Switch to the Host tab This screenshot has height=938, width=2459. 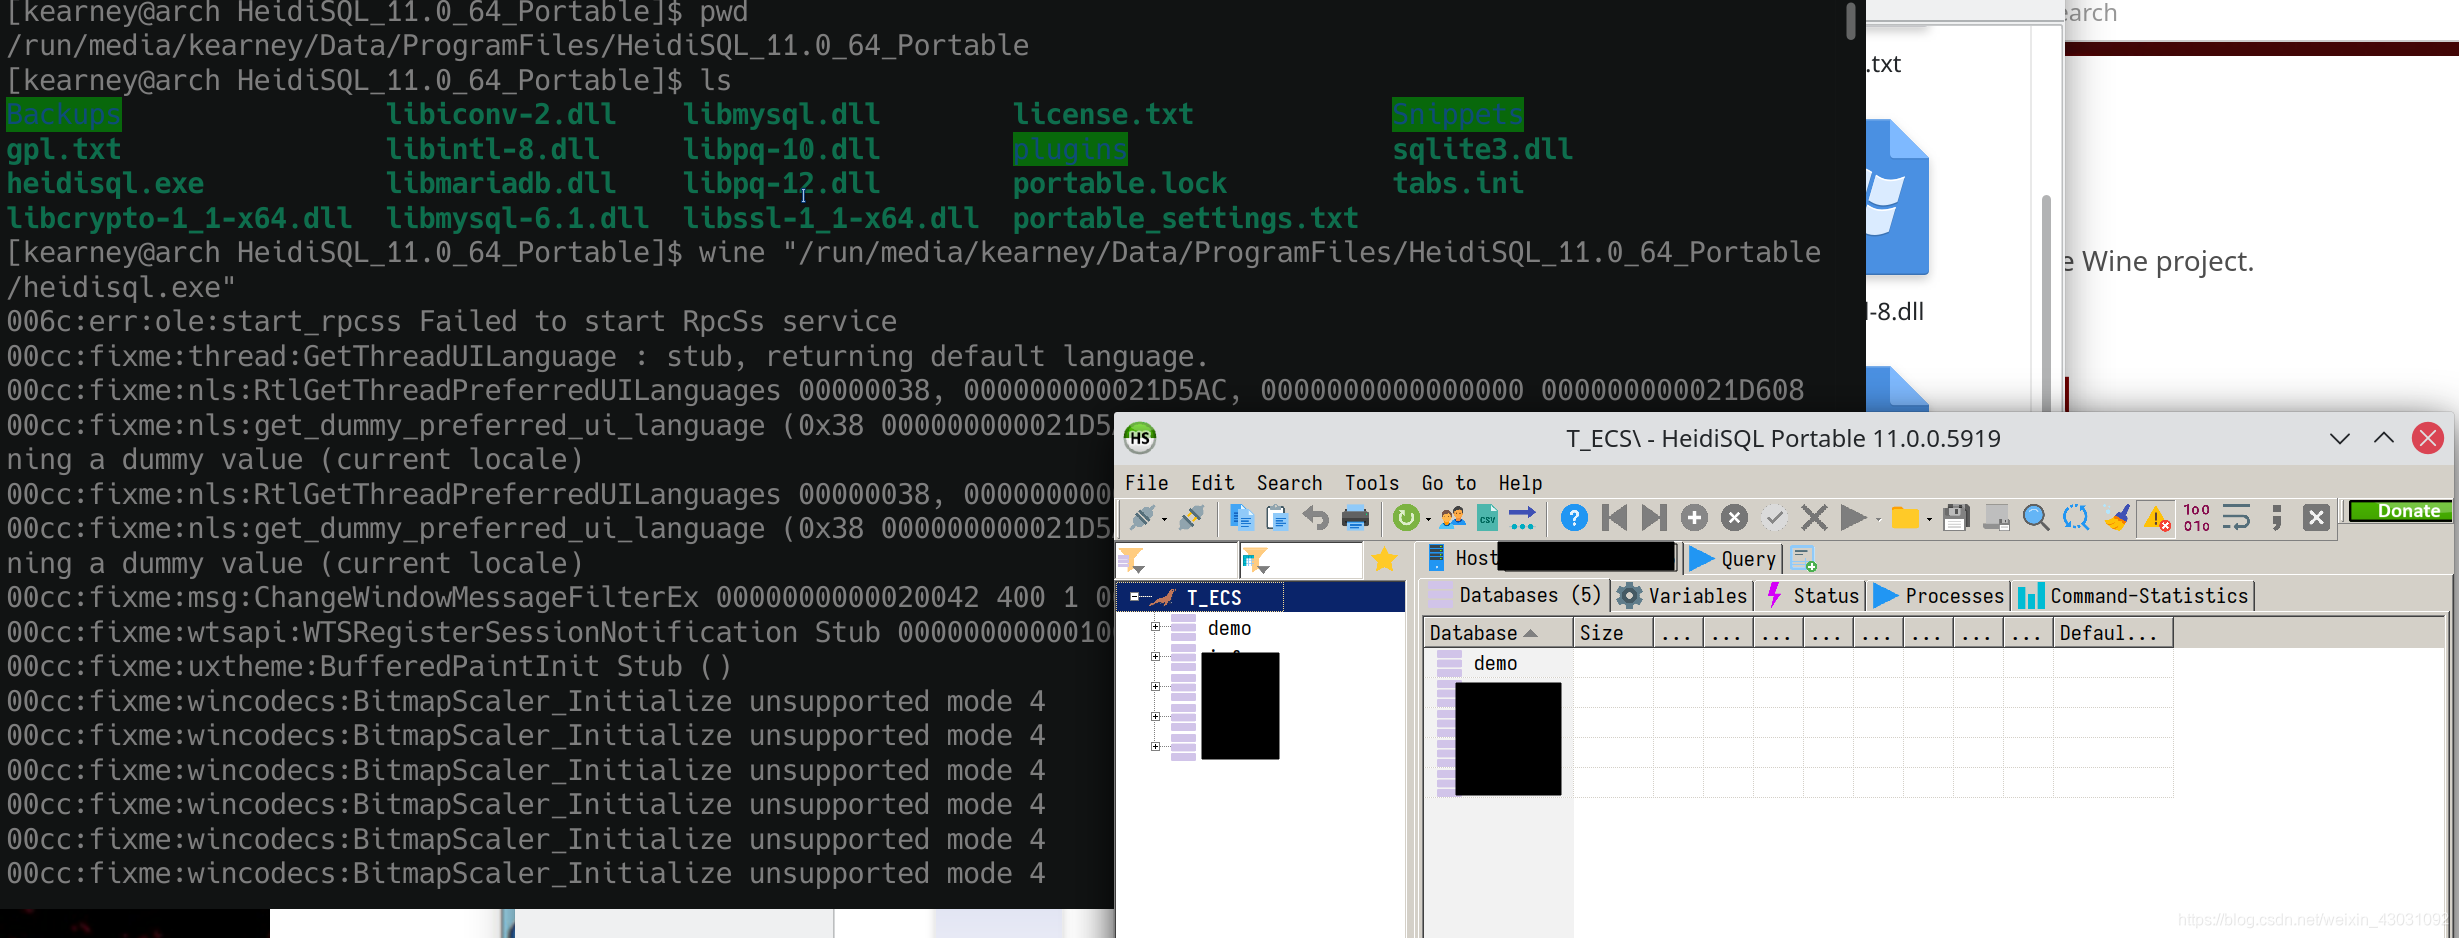tap(1550, 558)
